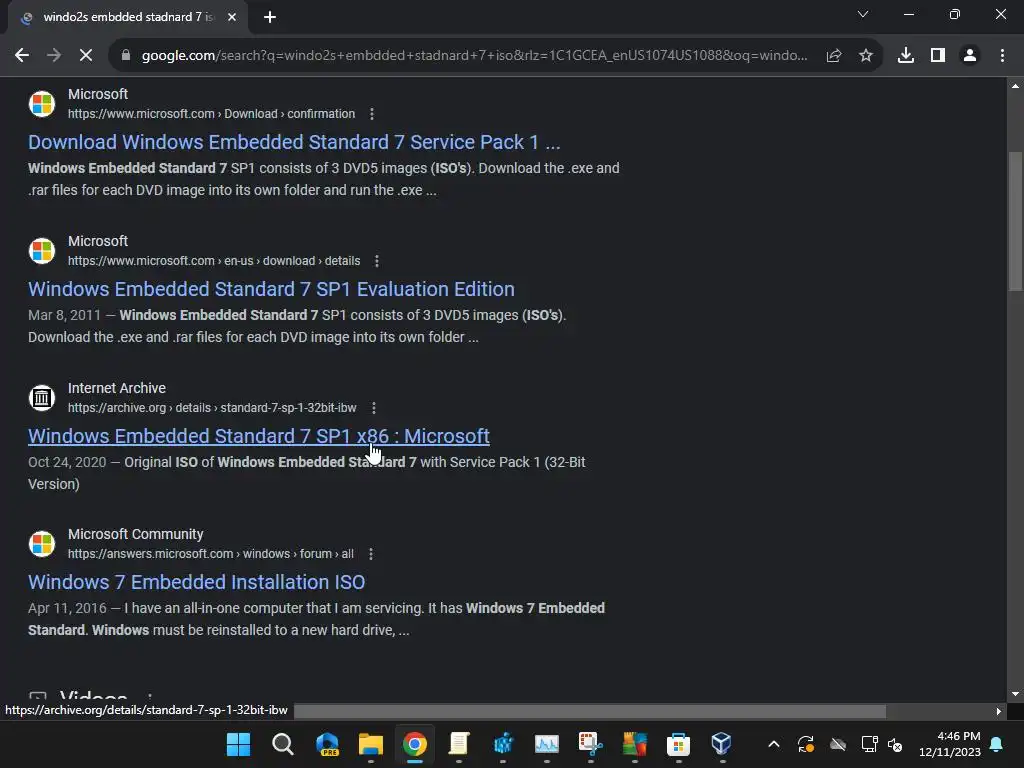Screen dimensions: 1024x768
Task: Switch to Chrome in the taskbar
Action: 415,744
